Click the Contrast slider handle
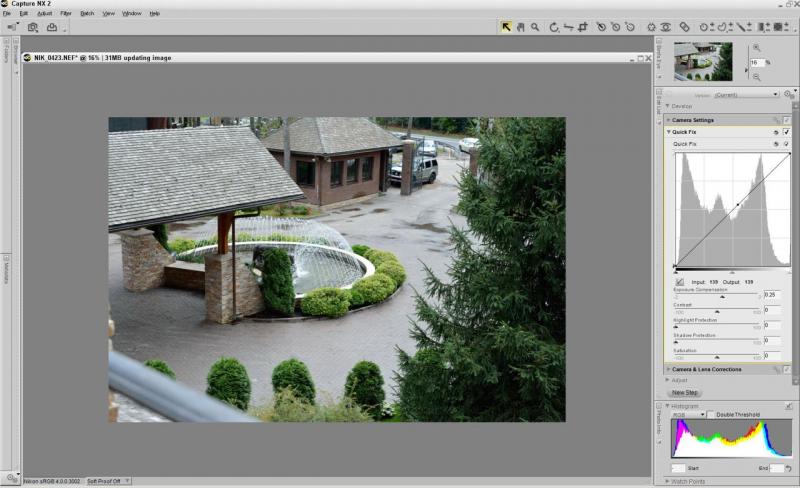Screen dimensions: 800x488 pos(717,312)
